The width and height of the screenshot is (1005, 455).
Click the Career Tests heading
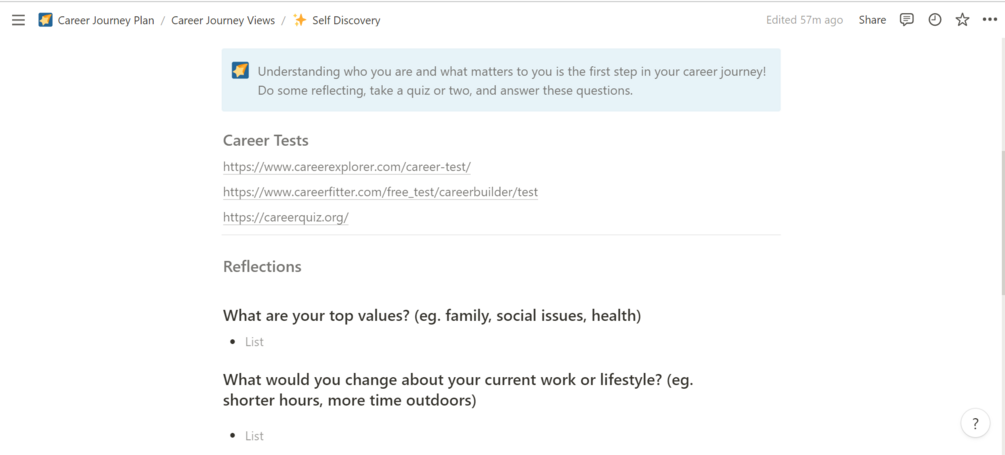265,141
